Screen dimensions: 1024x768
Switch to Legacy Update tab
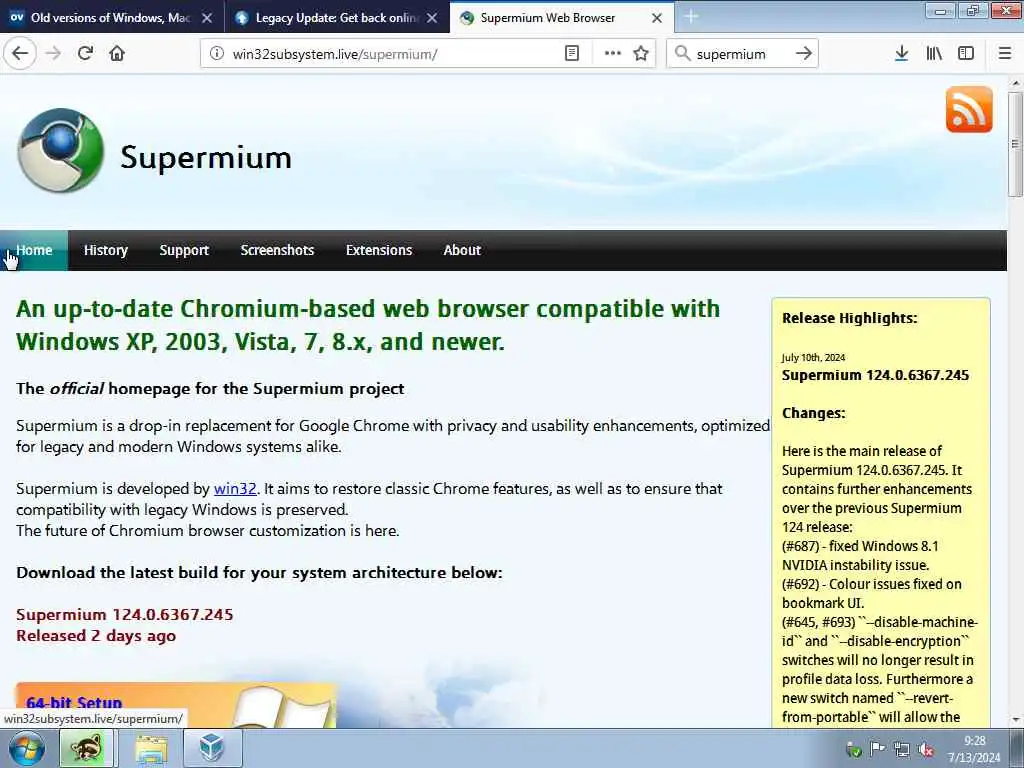click(336, 18)
